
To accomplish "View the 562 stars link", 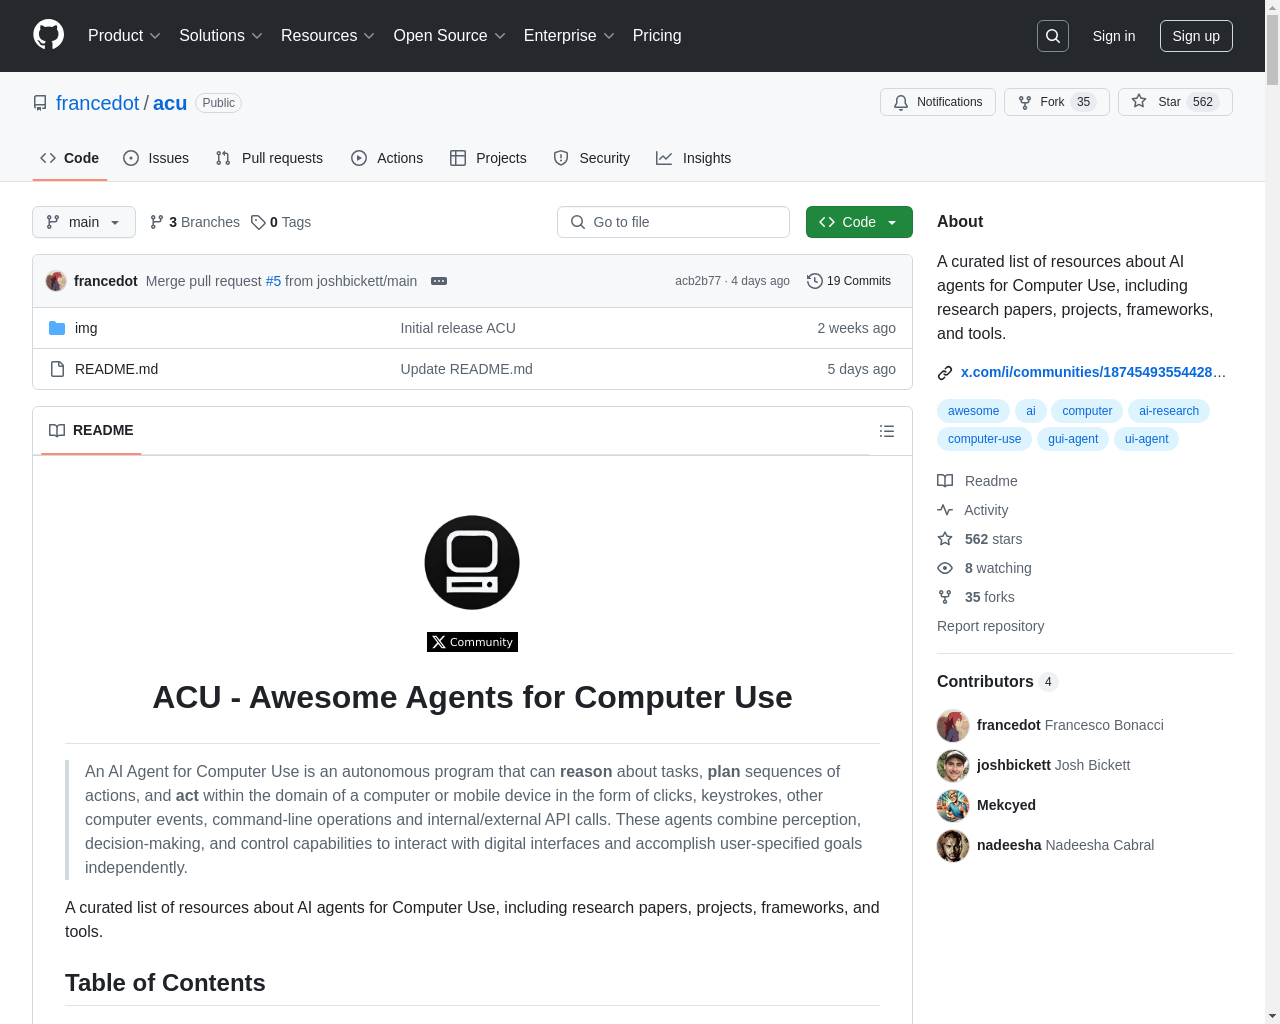I will 980,539.
